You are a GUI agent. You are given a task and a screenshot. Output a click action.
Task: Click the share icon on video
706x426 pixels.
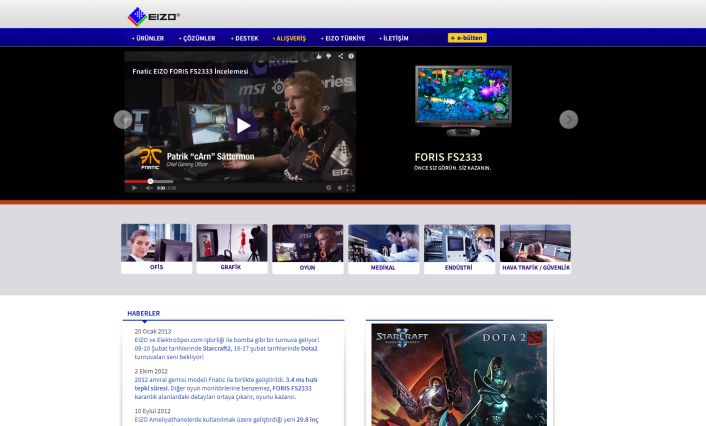[340, 56]
